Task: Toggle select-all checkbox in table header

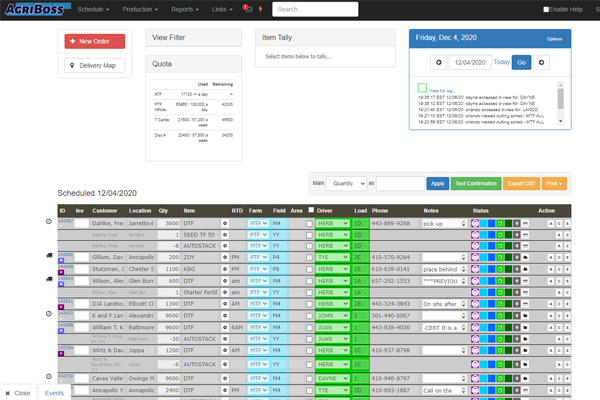Action: [x=311, y=210]
